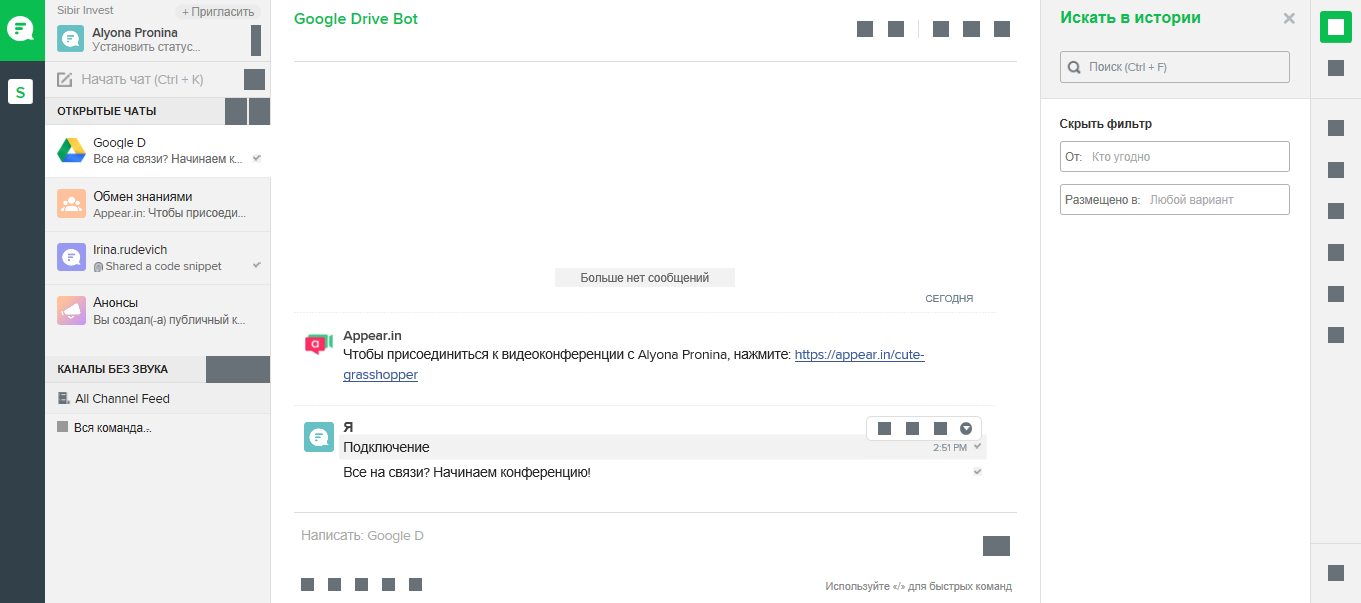This screenshot has height=603, width=1361.
Task: Click the Анонсы megaphone channel icon
Action: pyautogui.click(x=70, y=310)
